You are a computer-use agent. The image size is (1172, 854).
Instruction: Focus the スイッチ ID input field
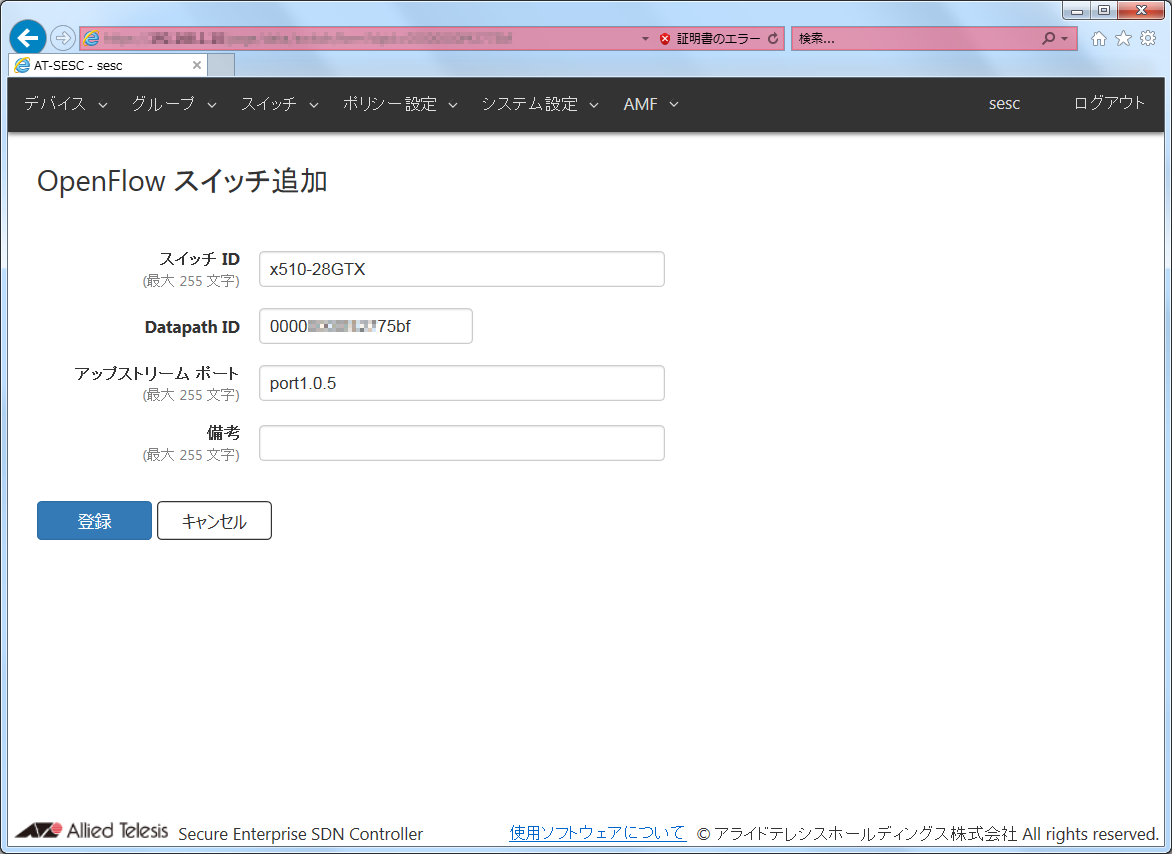[x=462, y=269]
